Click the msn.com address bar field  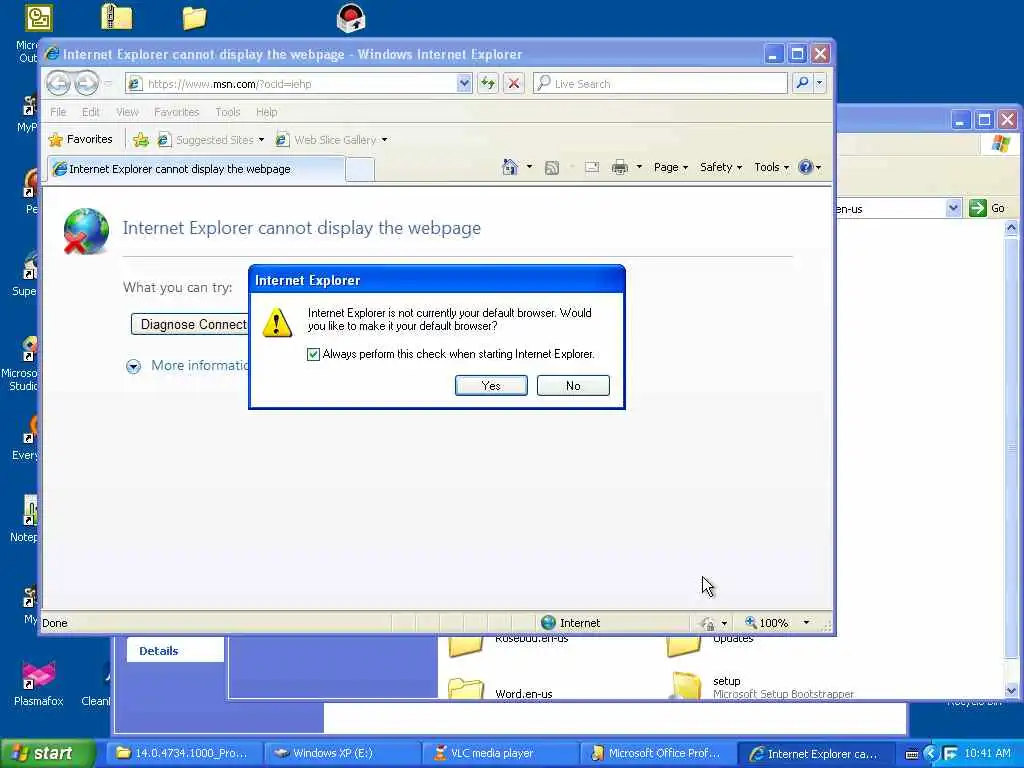coord(298,84)
